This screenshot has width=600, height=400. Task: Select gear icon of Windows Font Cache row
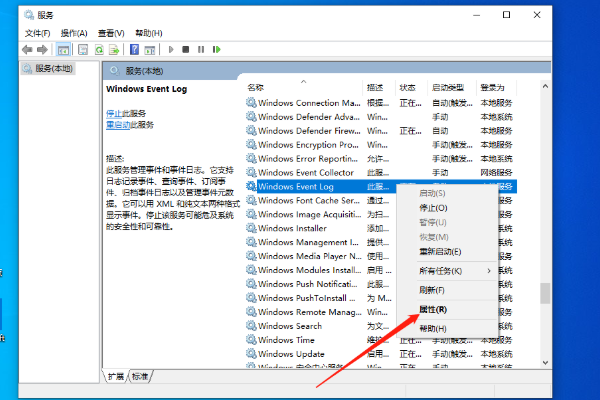[x=251, y=200]
